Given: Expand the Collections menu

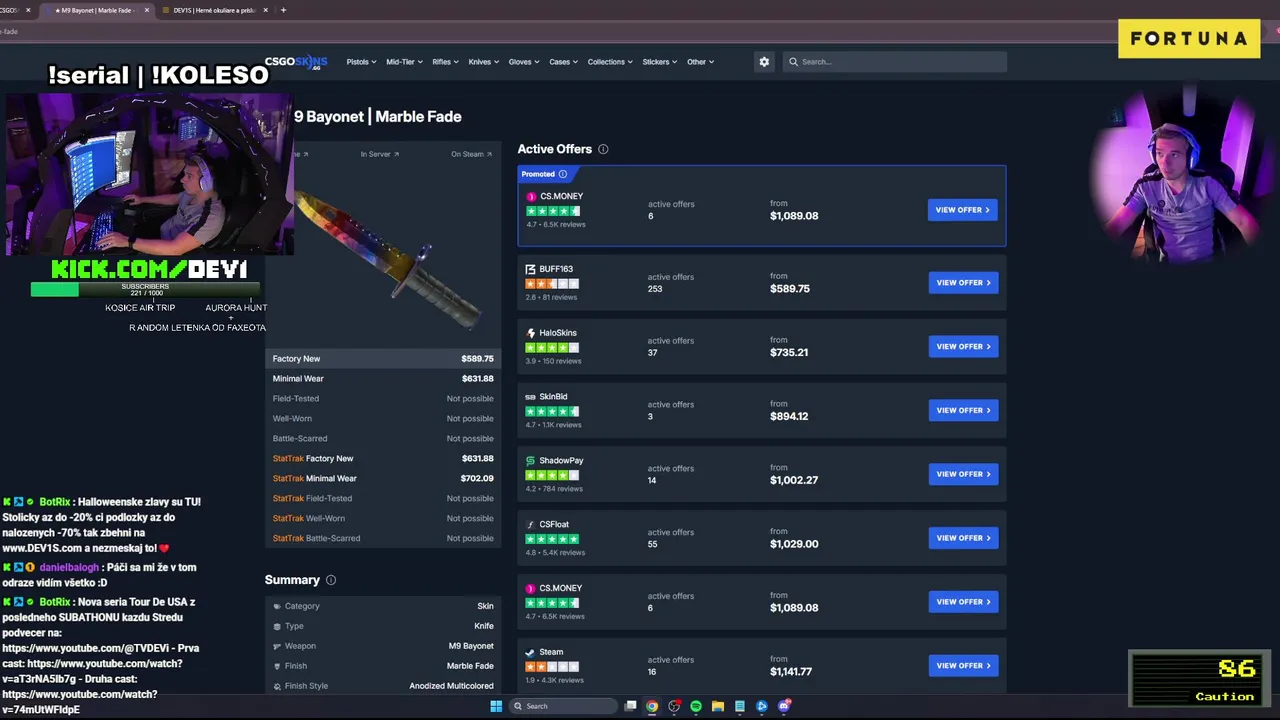Looking at the screenshot, I should pyautogui.click(x=610, y=62).
